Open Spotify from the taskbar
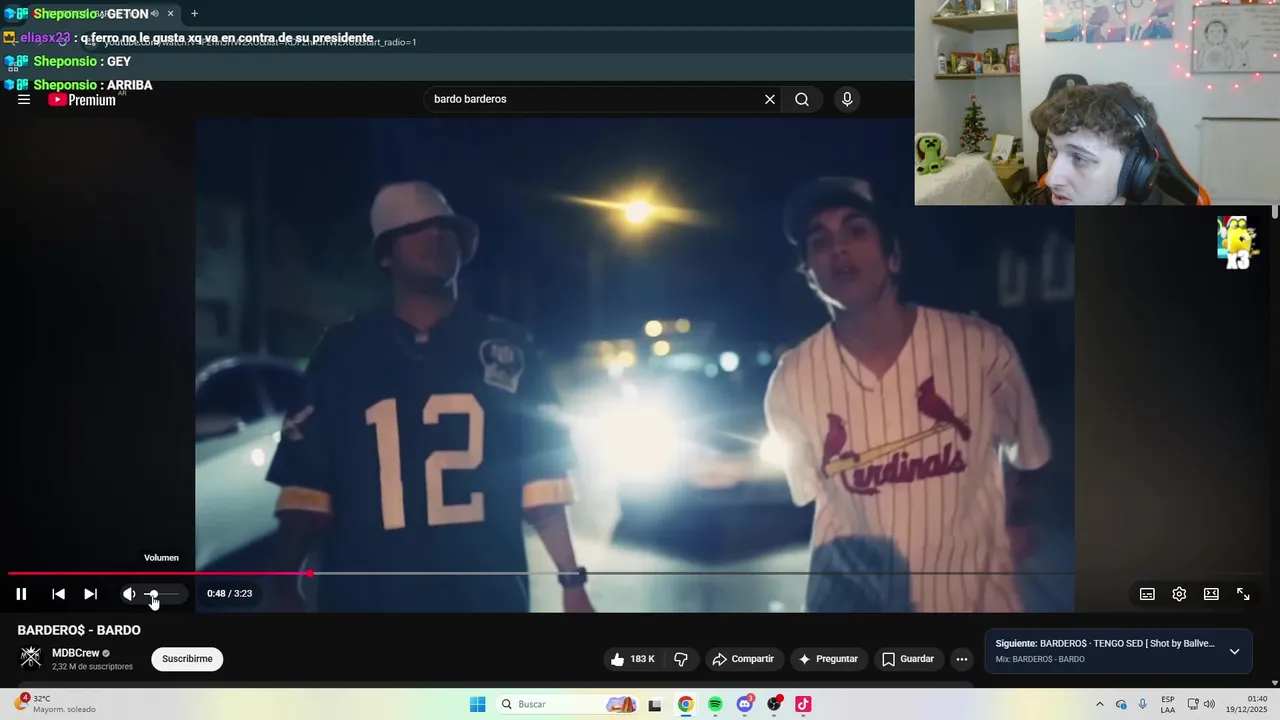 coord(715,704)
